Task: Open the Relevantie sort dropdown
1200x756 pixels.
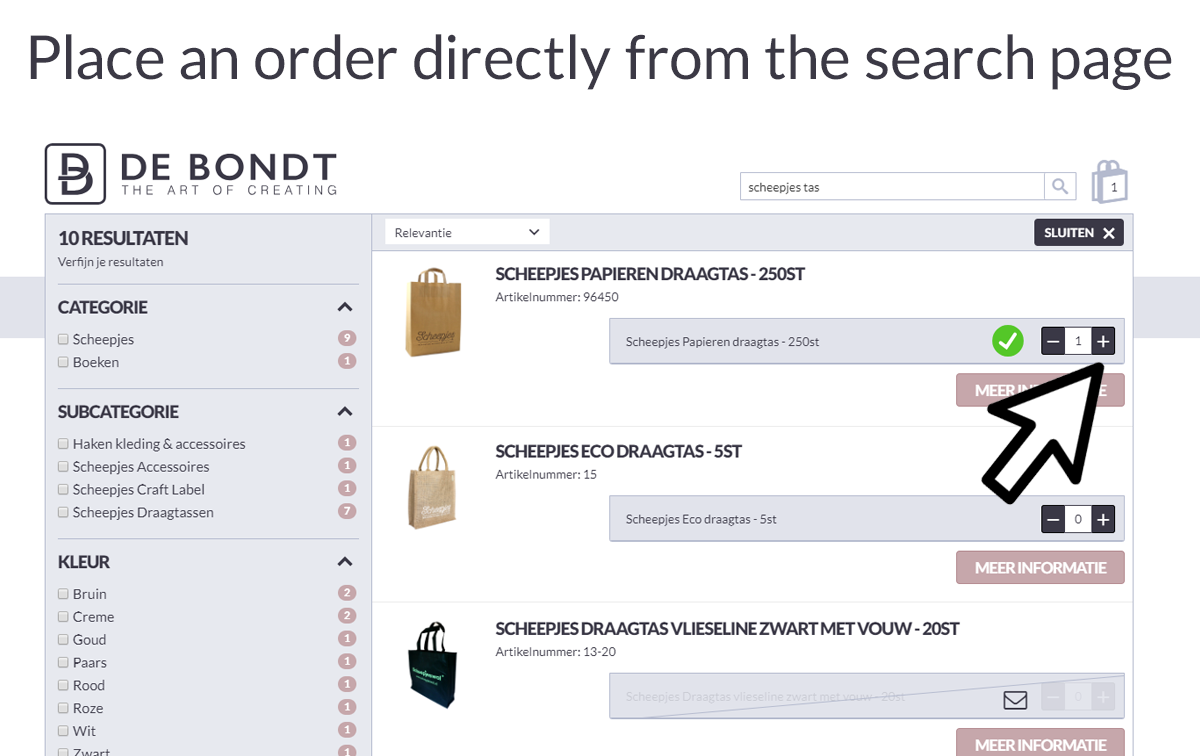Action: point(467,232)
